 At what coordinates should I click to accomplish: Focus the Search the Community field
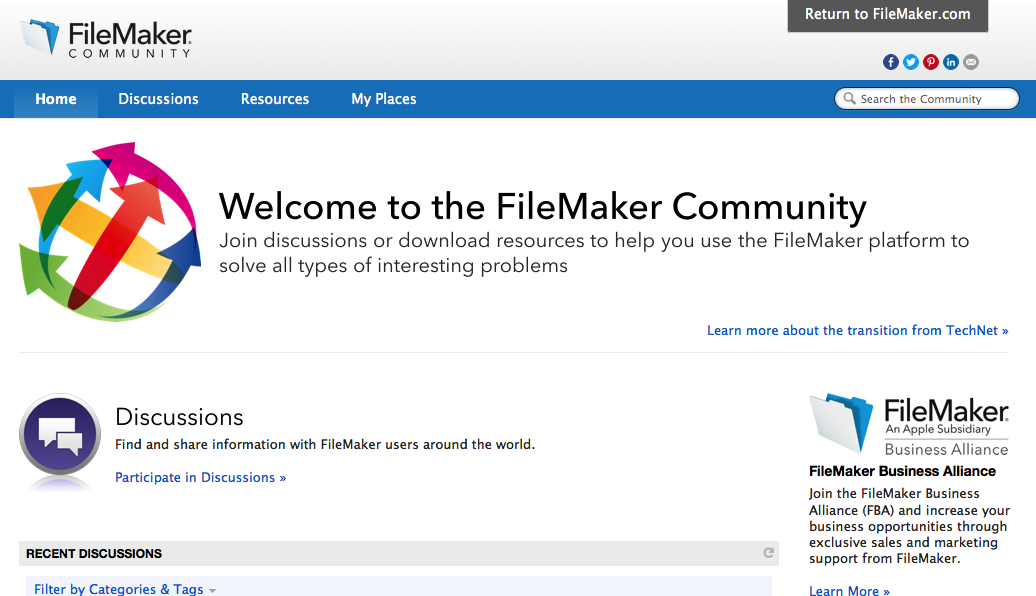click(927, 98)
